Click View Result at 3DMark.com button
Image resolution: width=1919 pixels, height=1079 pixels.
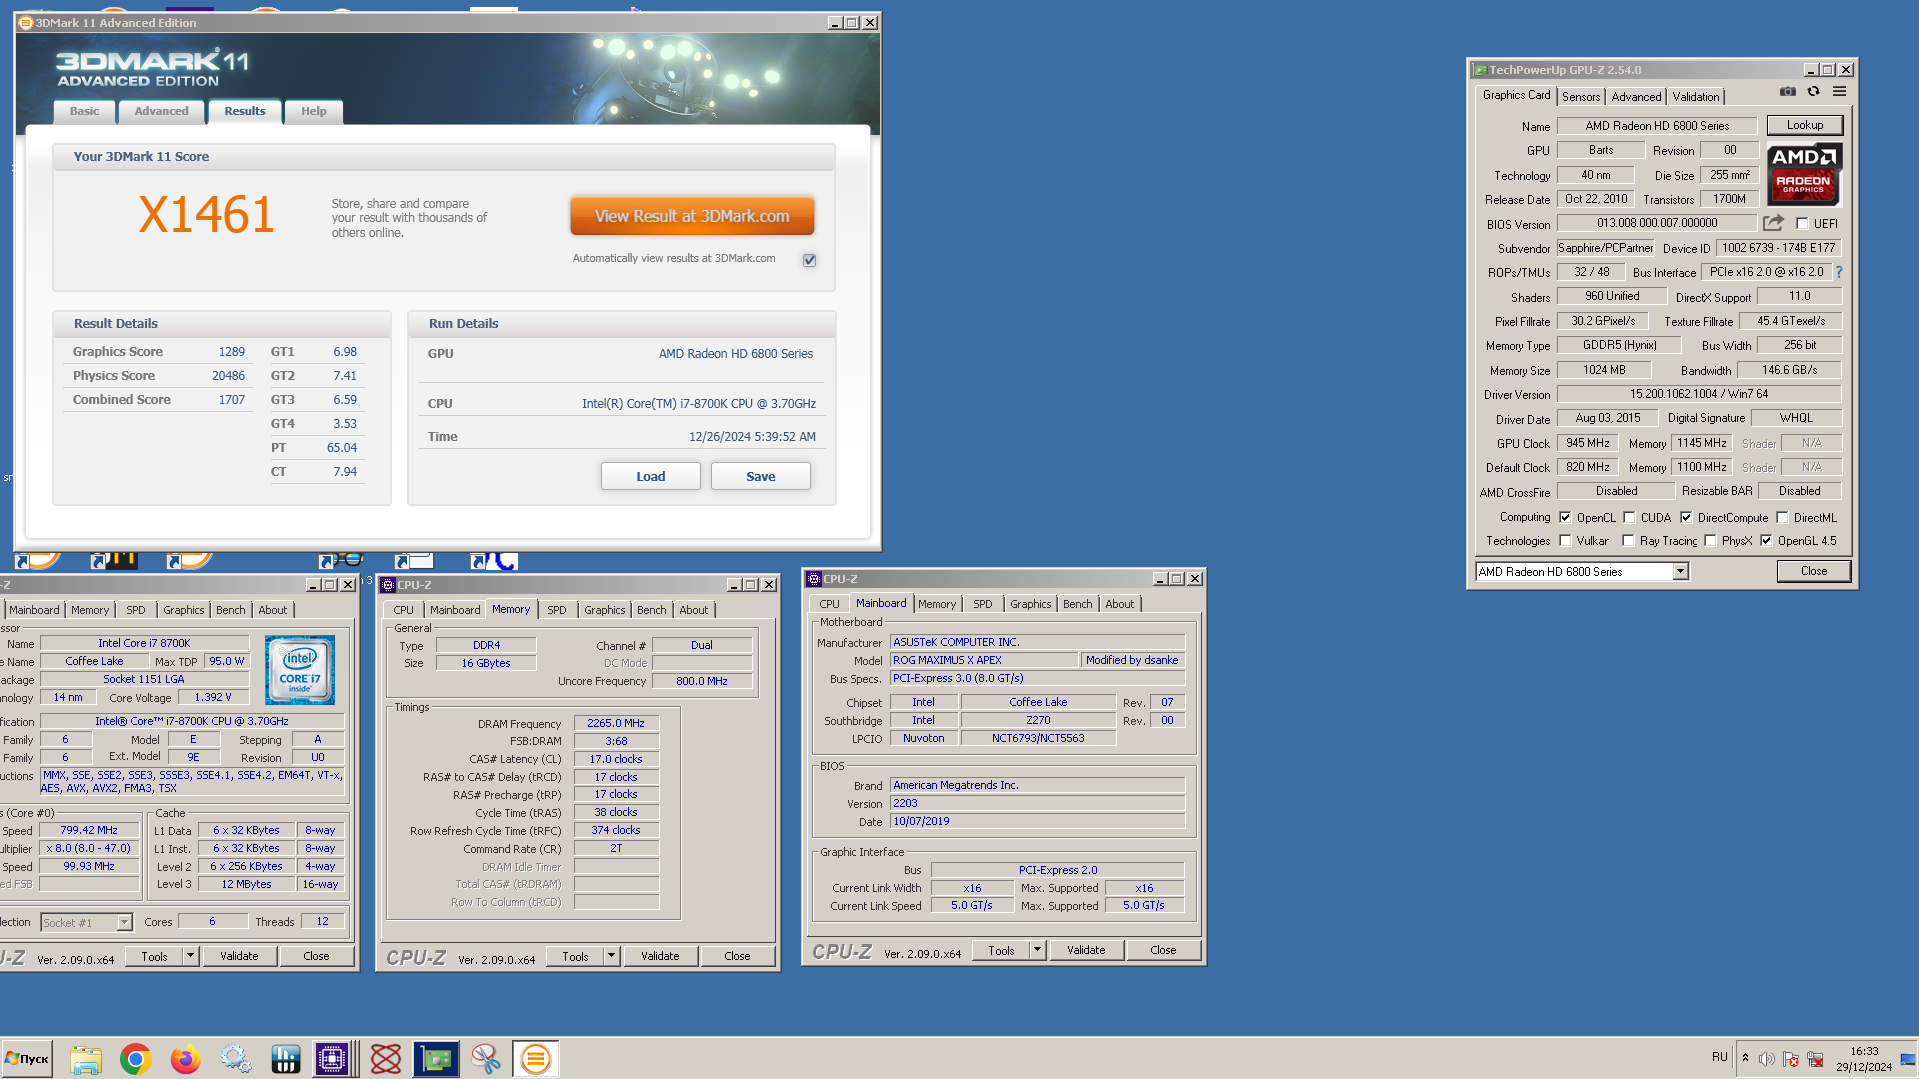[692, 216]
